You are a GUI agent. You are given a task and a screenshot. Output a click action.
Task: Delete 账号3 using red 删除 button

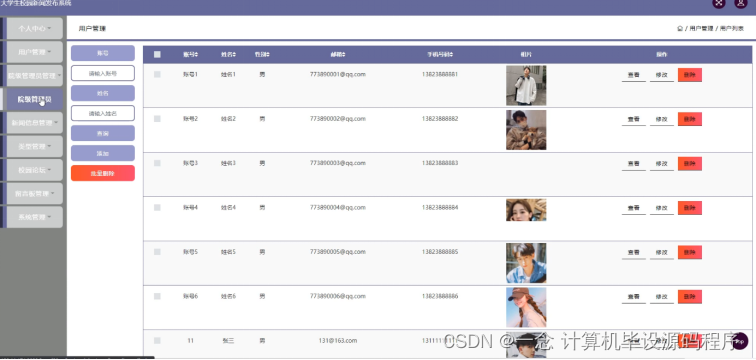689,163
